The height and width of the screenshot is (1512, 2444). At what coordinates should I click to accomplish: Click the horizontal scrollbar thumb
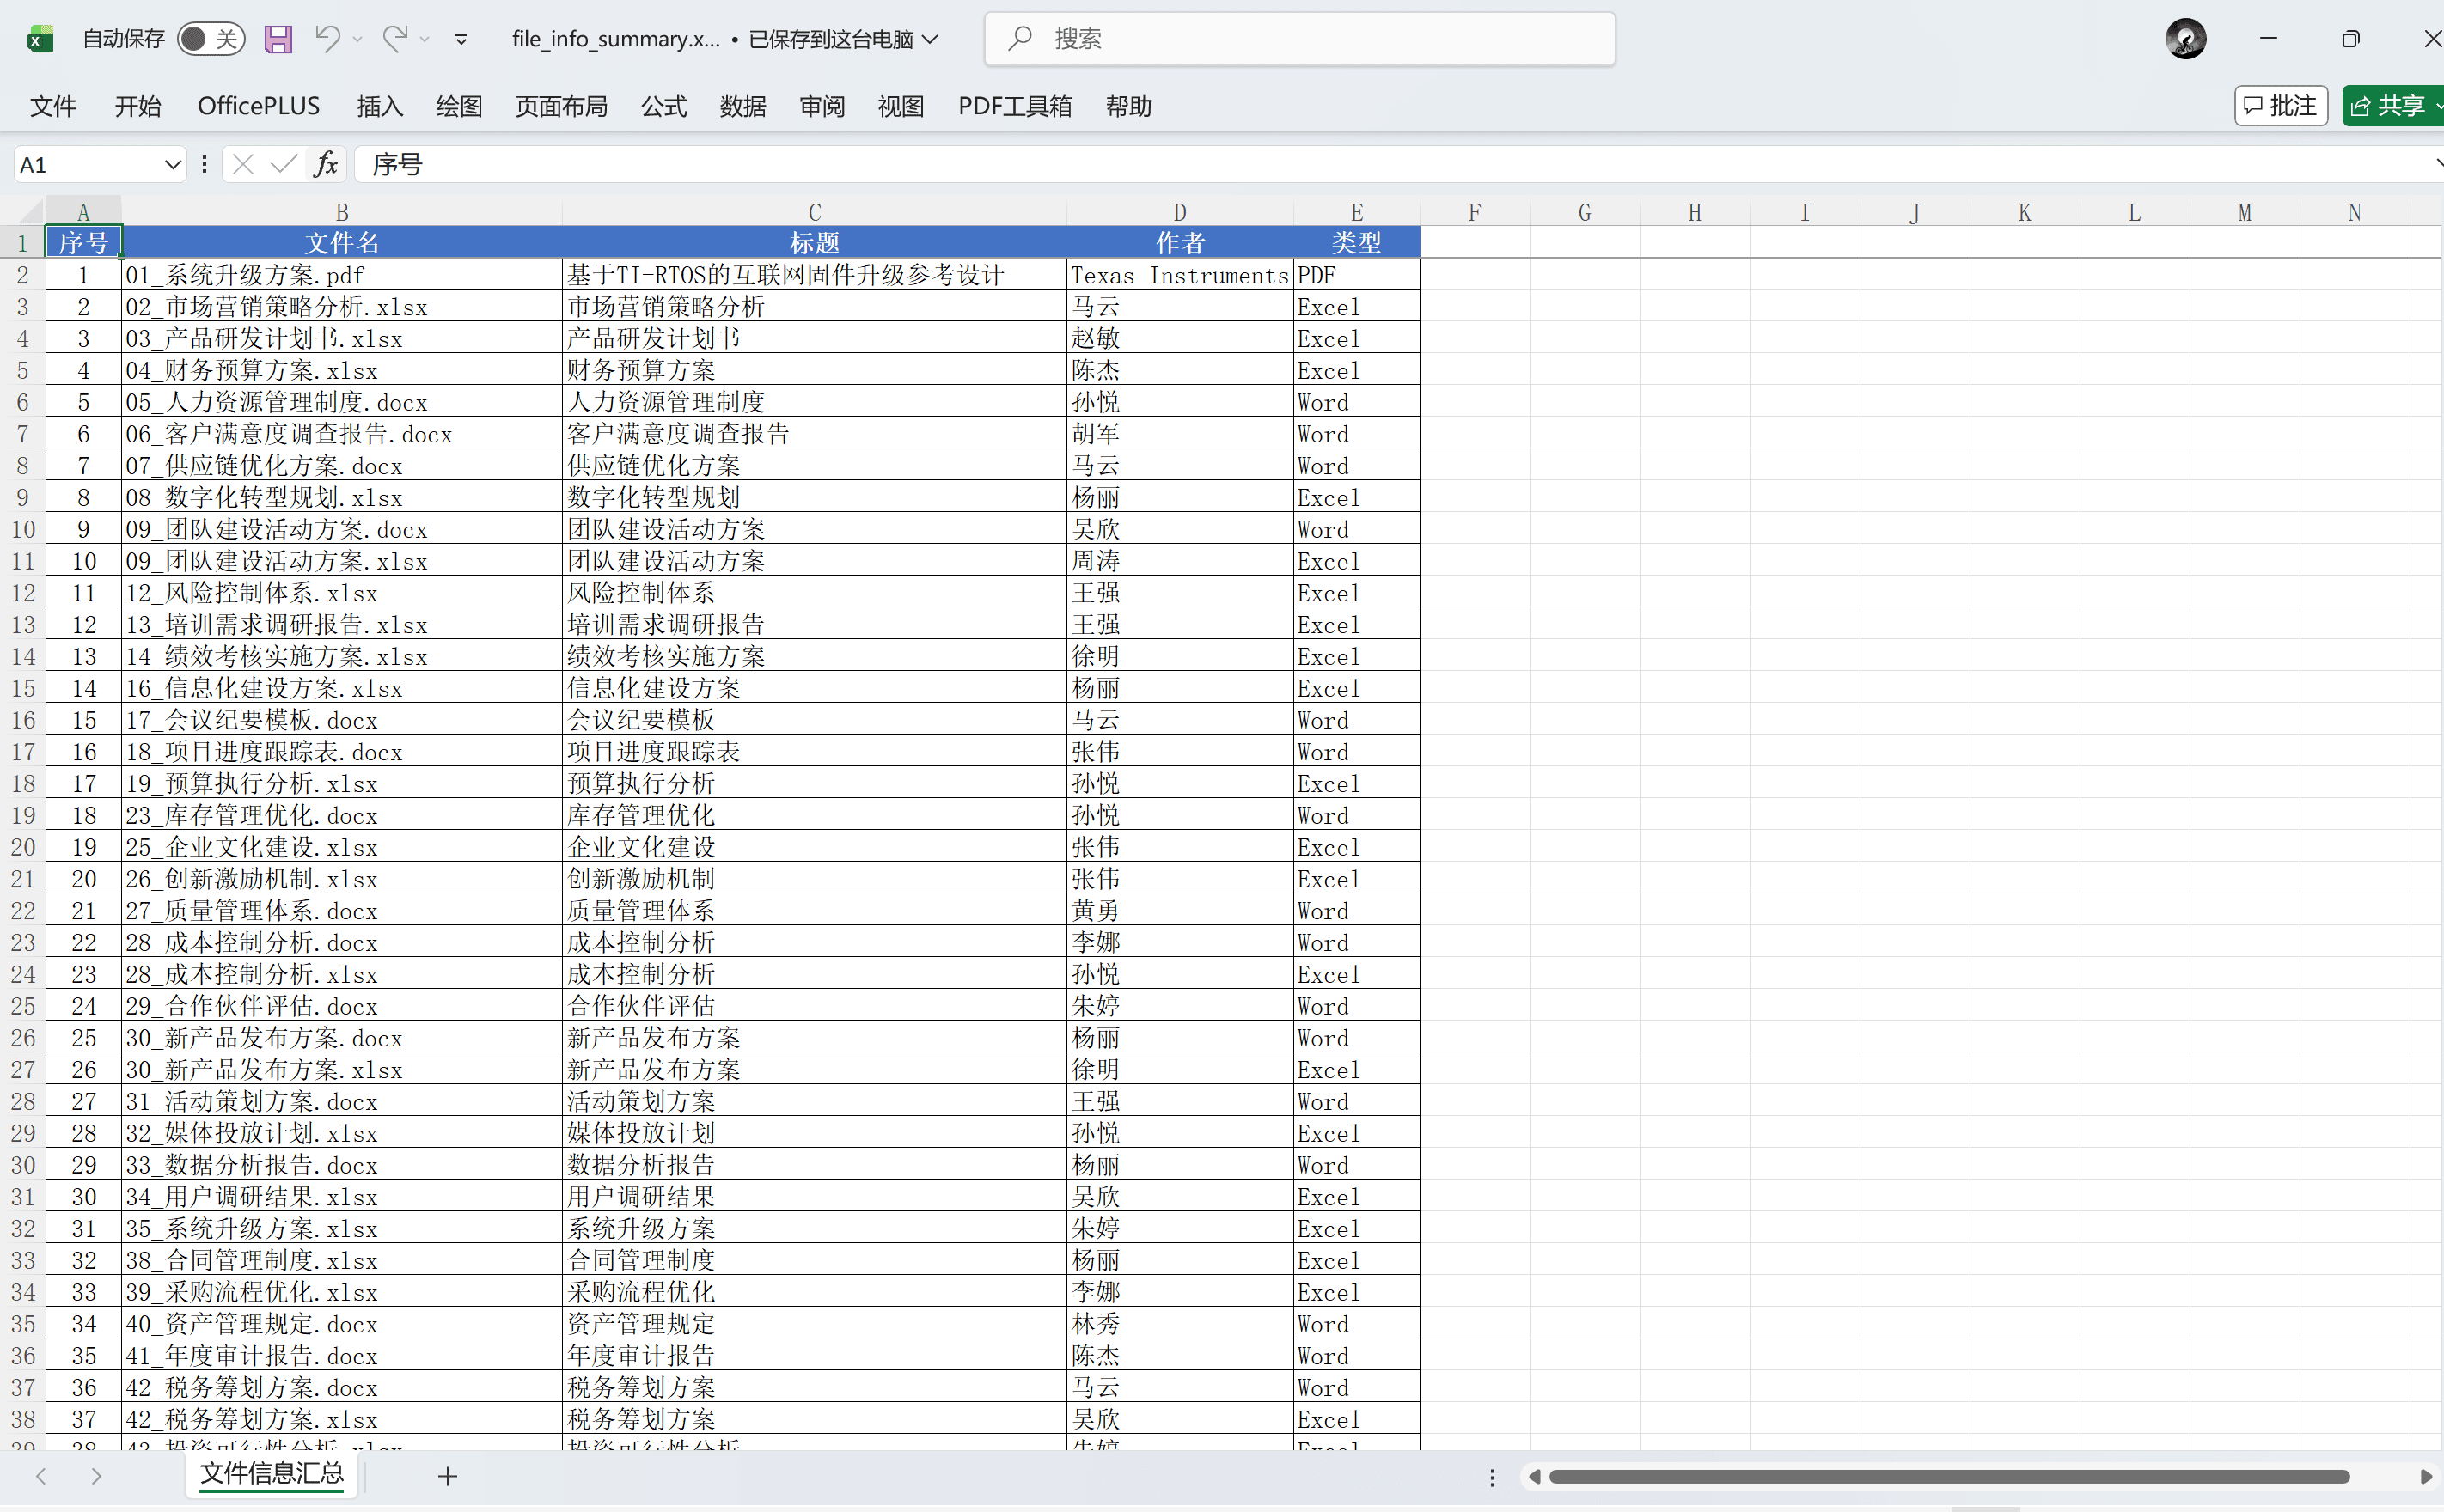1948,1477
